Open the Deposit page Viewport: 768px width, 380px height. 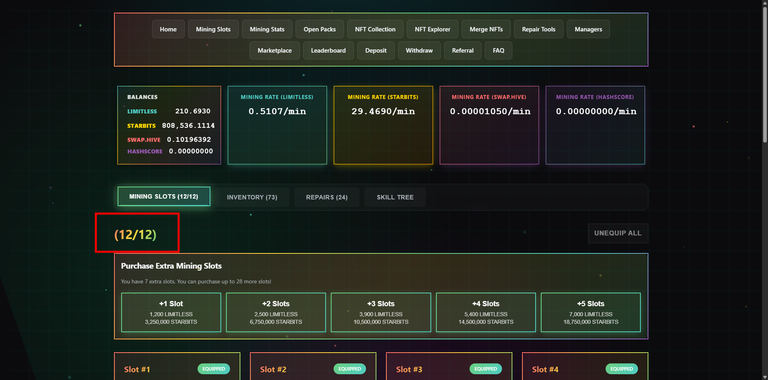tap(376, 50)
